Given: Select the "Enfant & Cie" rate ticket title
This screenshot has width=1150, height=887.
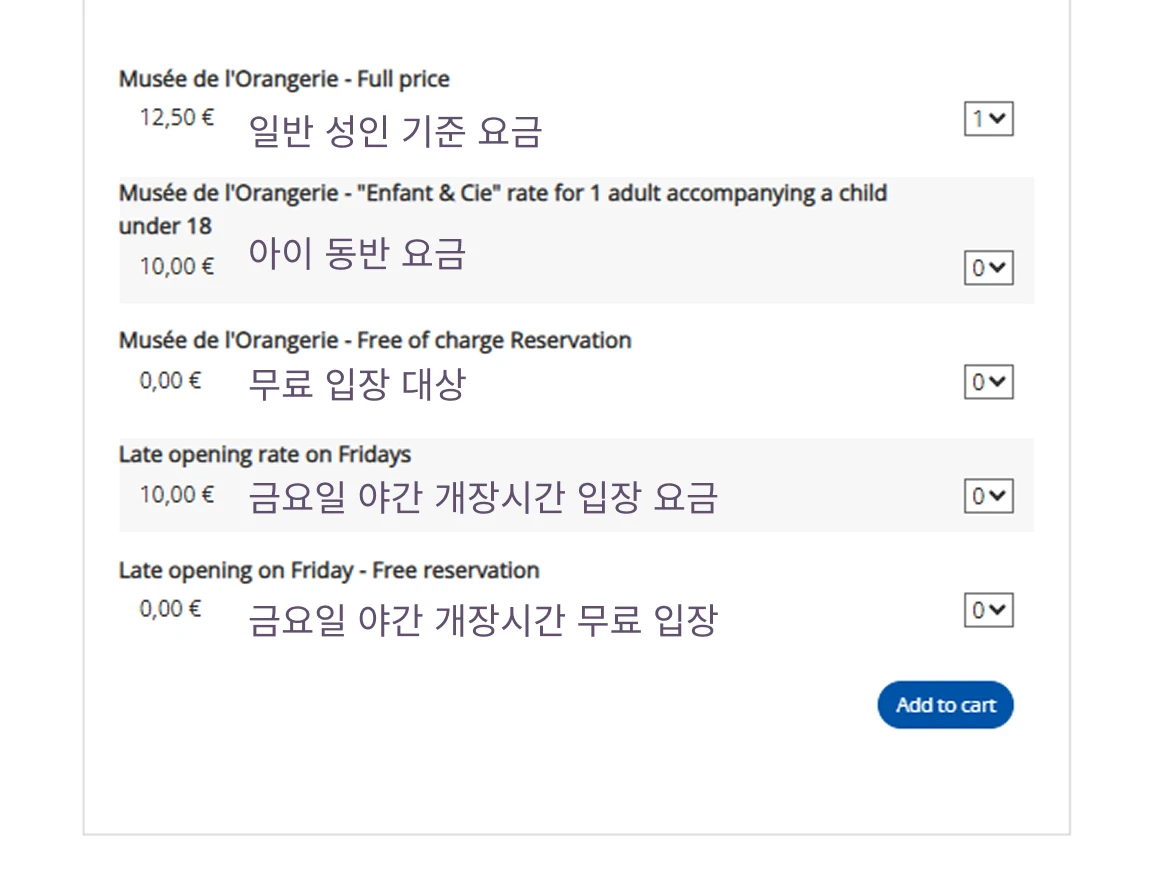Looking at the screenshot, I should 502,193.
